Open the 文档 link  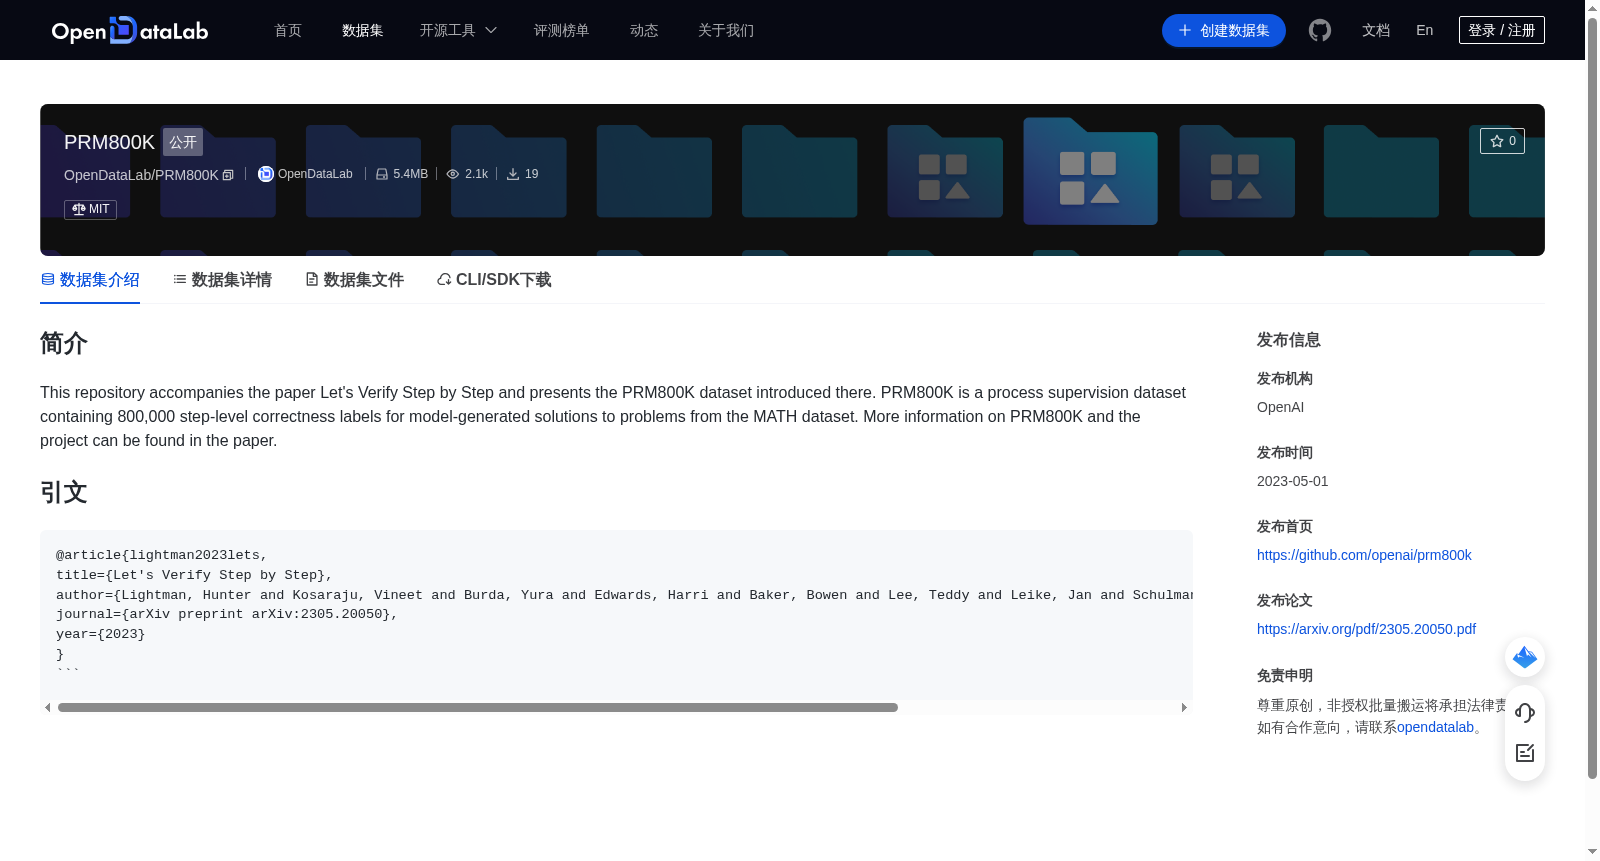(x=1376, y=30)
